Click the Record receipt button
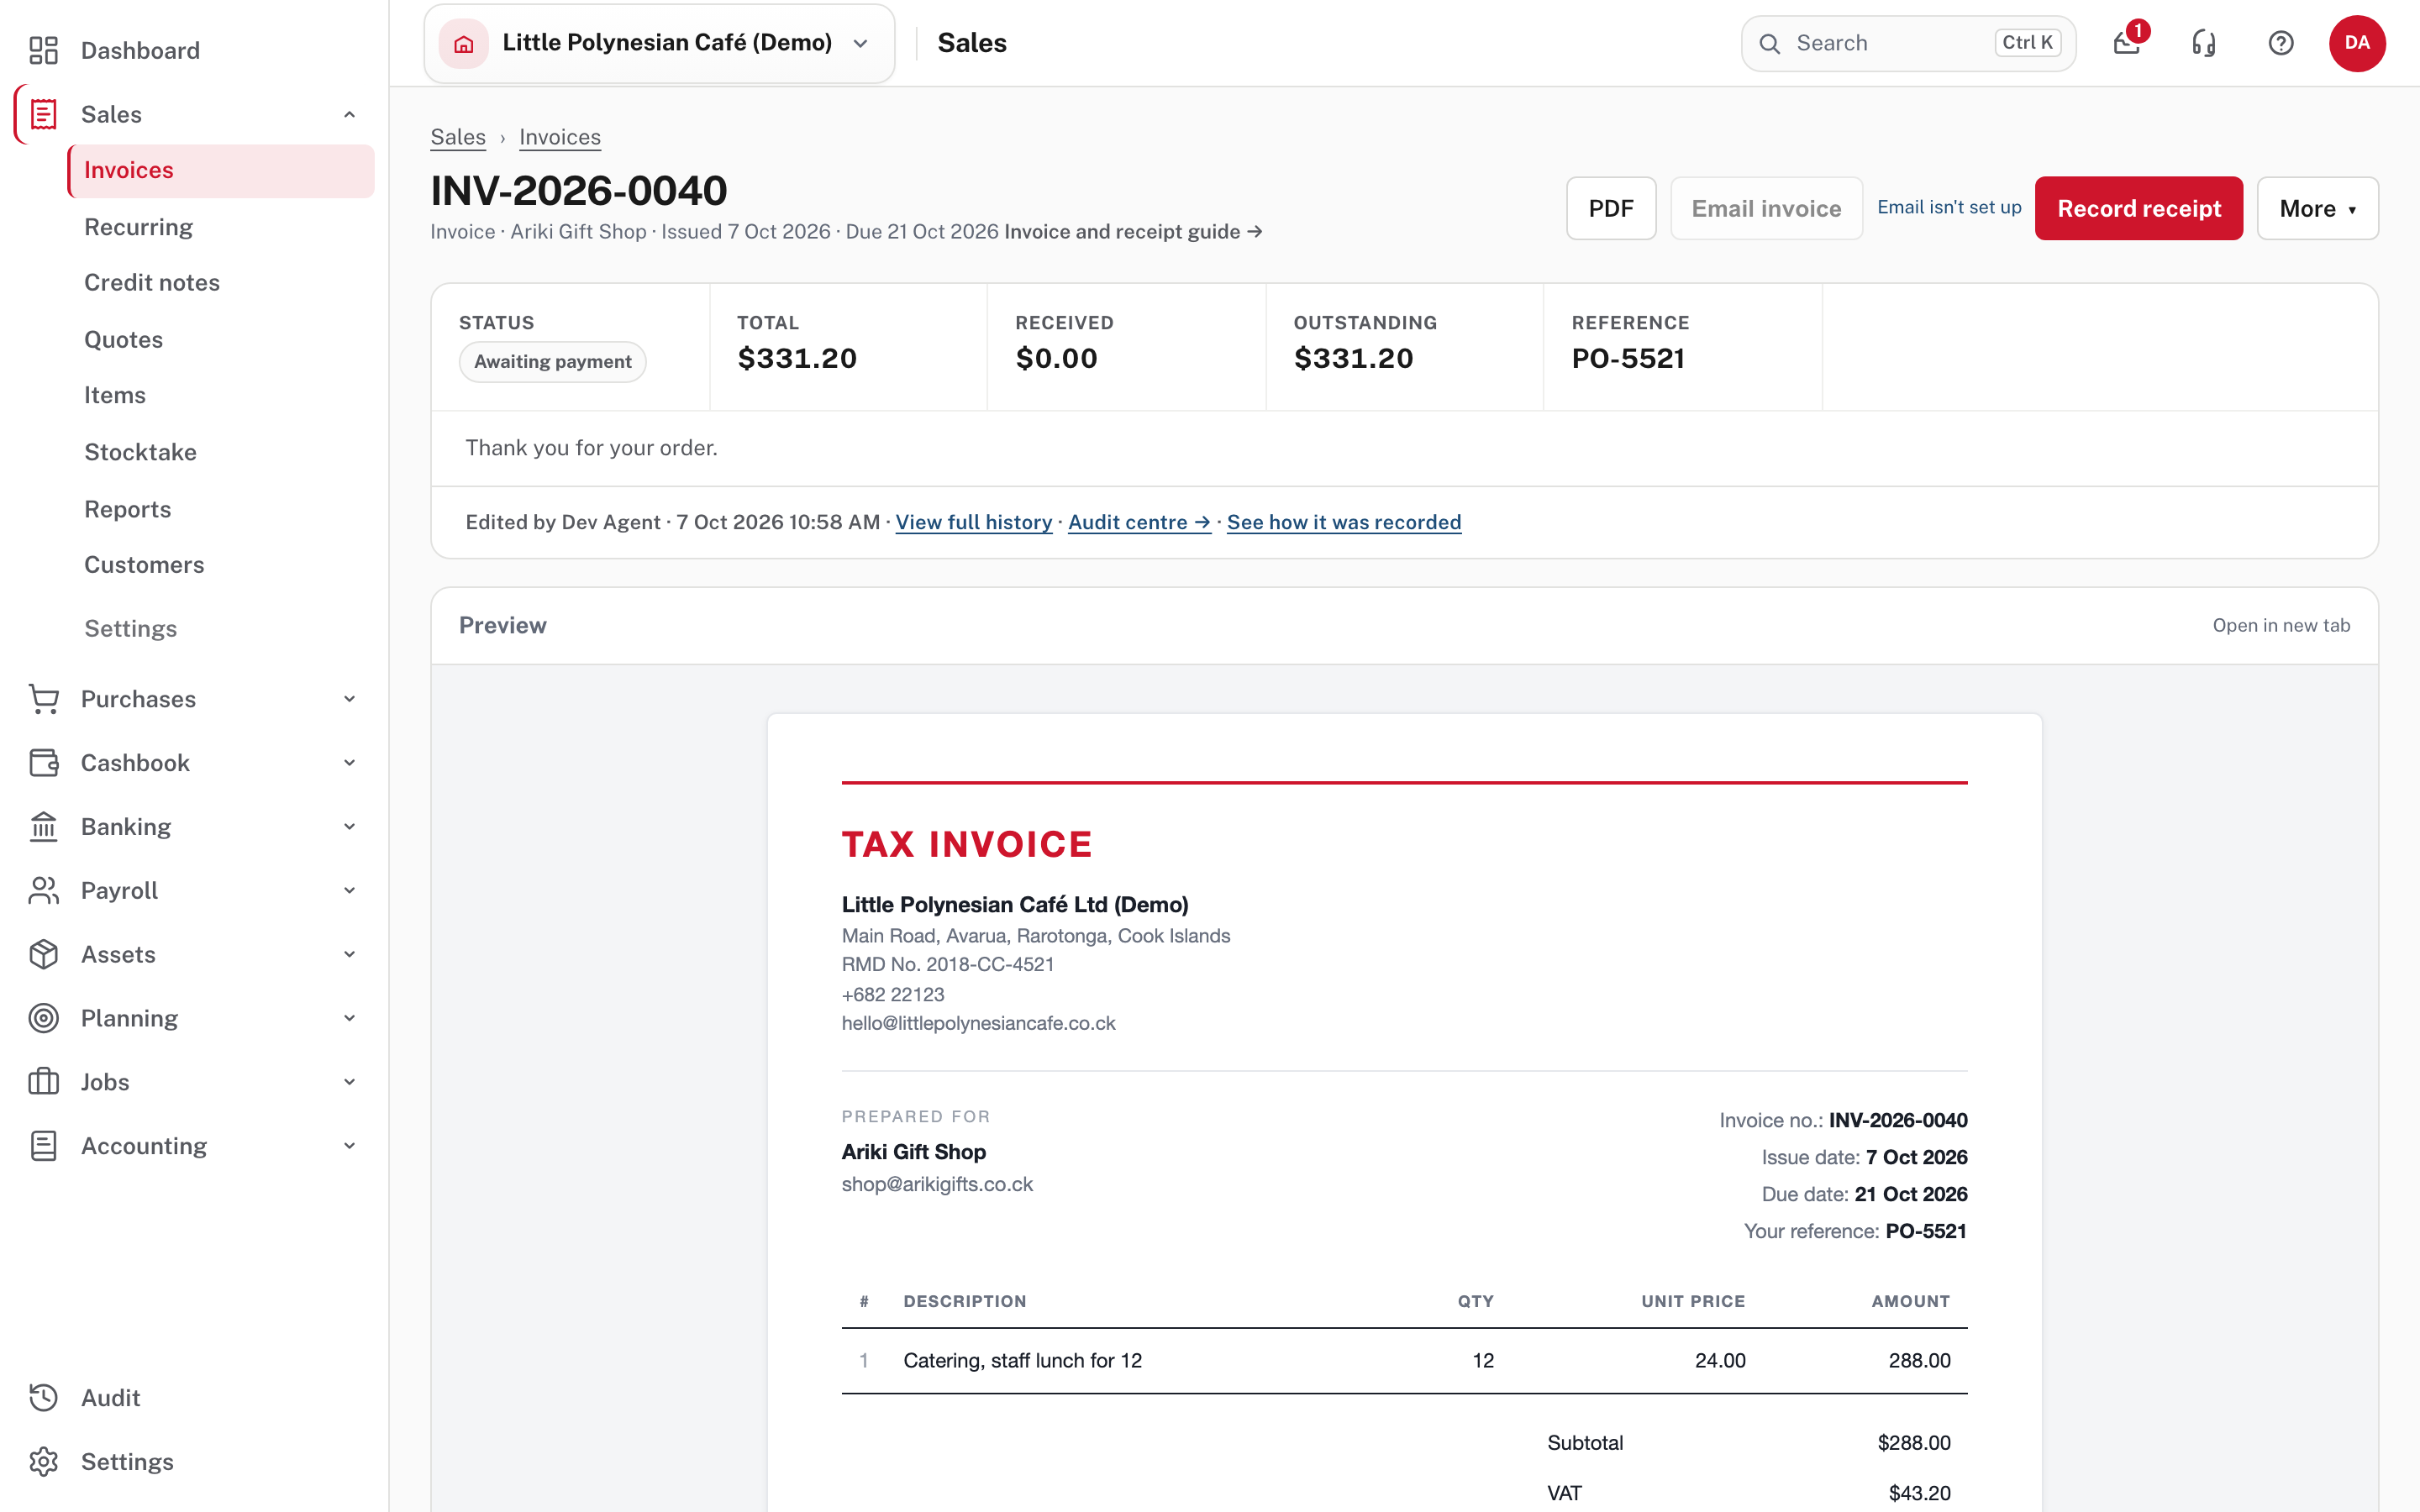The height and width of the screenshot is (1512, 2420). coord(2139,208)
